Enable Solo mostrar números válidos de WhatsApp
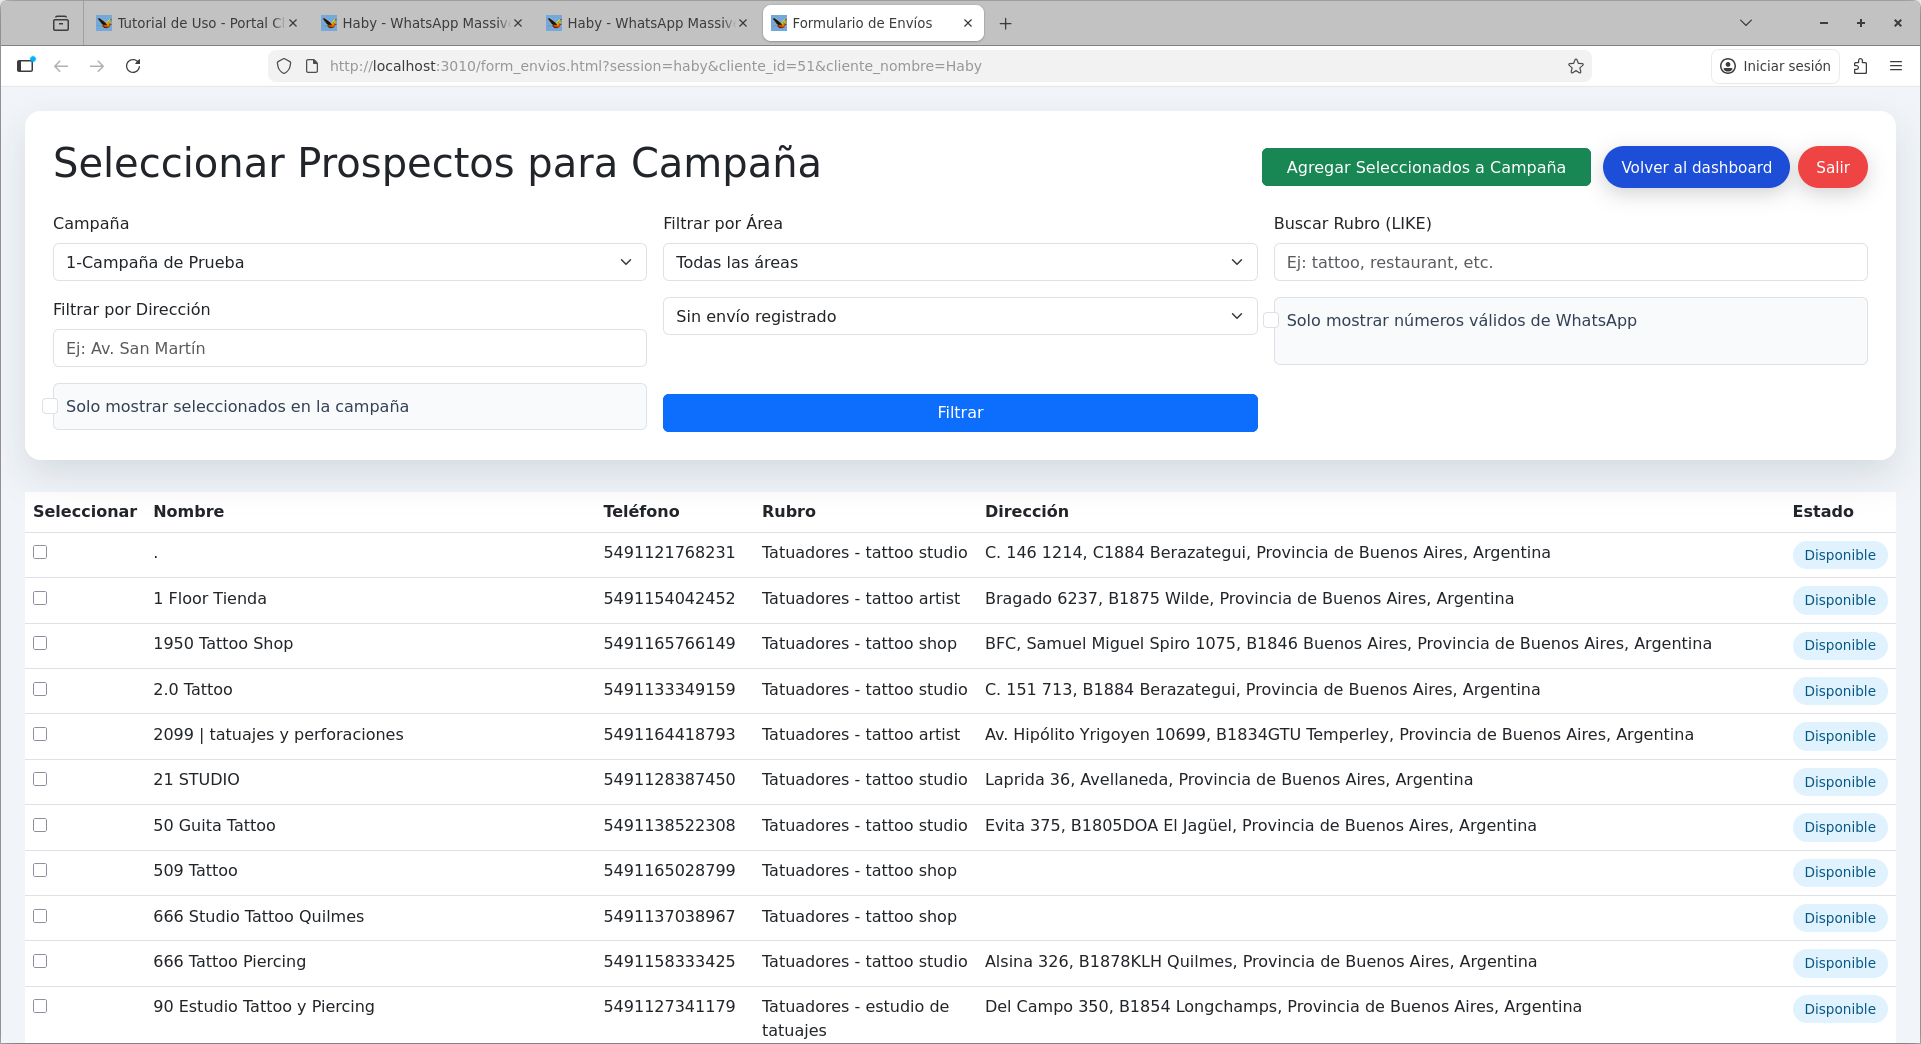The width and height of the screenshot is (1921, 1044). click(x=1271, y=320)
